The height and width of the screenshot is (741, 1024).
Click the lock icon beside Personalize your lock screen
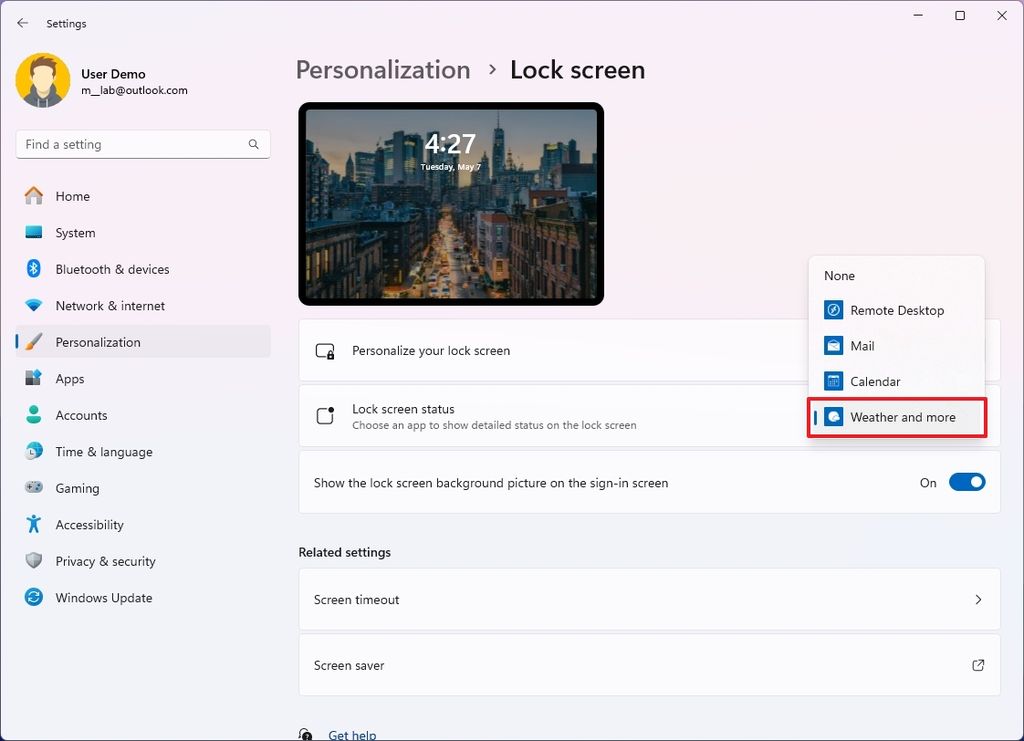[324, 351]
